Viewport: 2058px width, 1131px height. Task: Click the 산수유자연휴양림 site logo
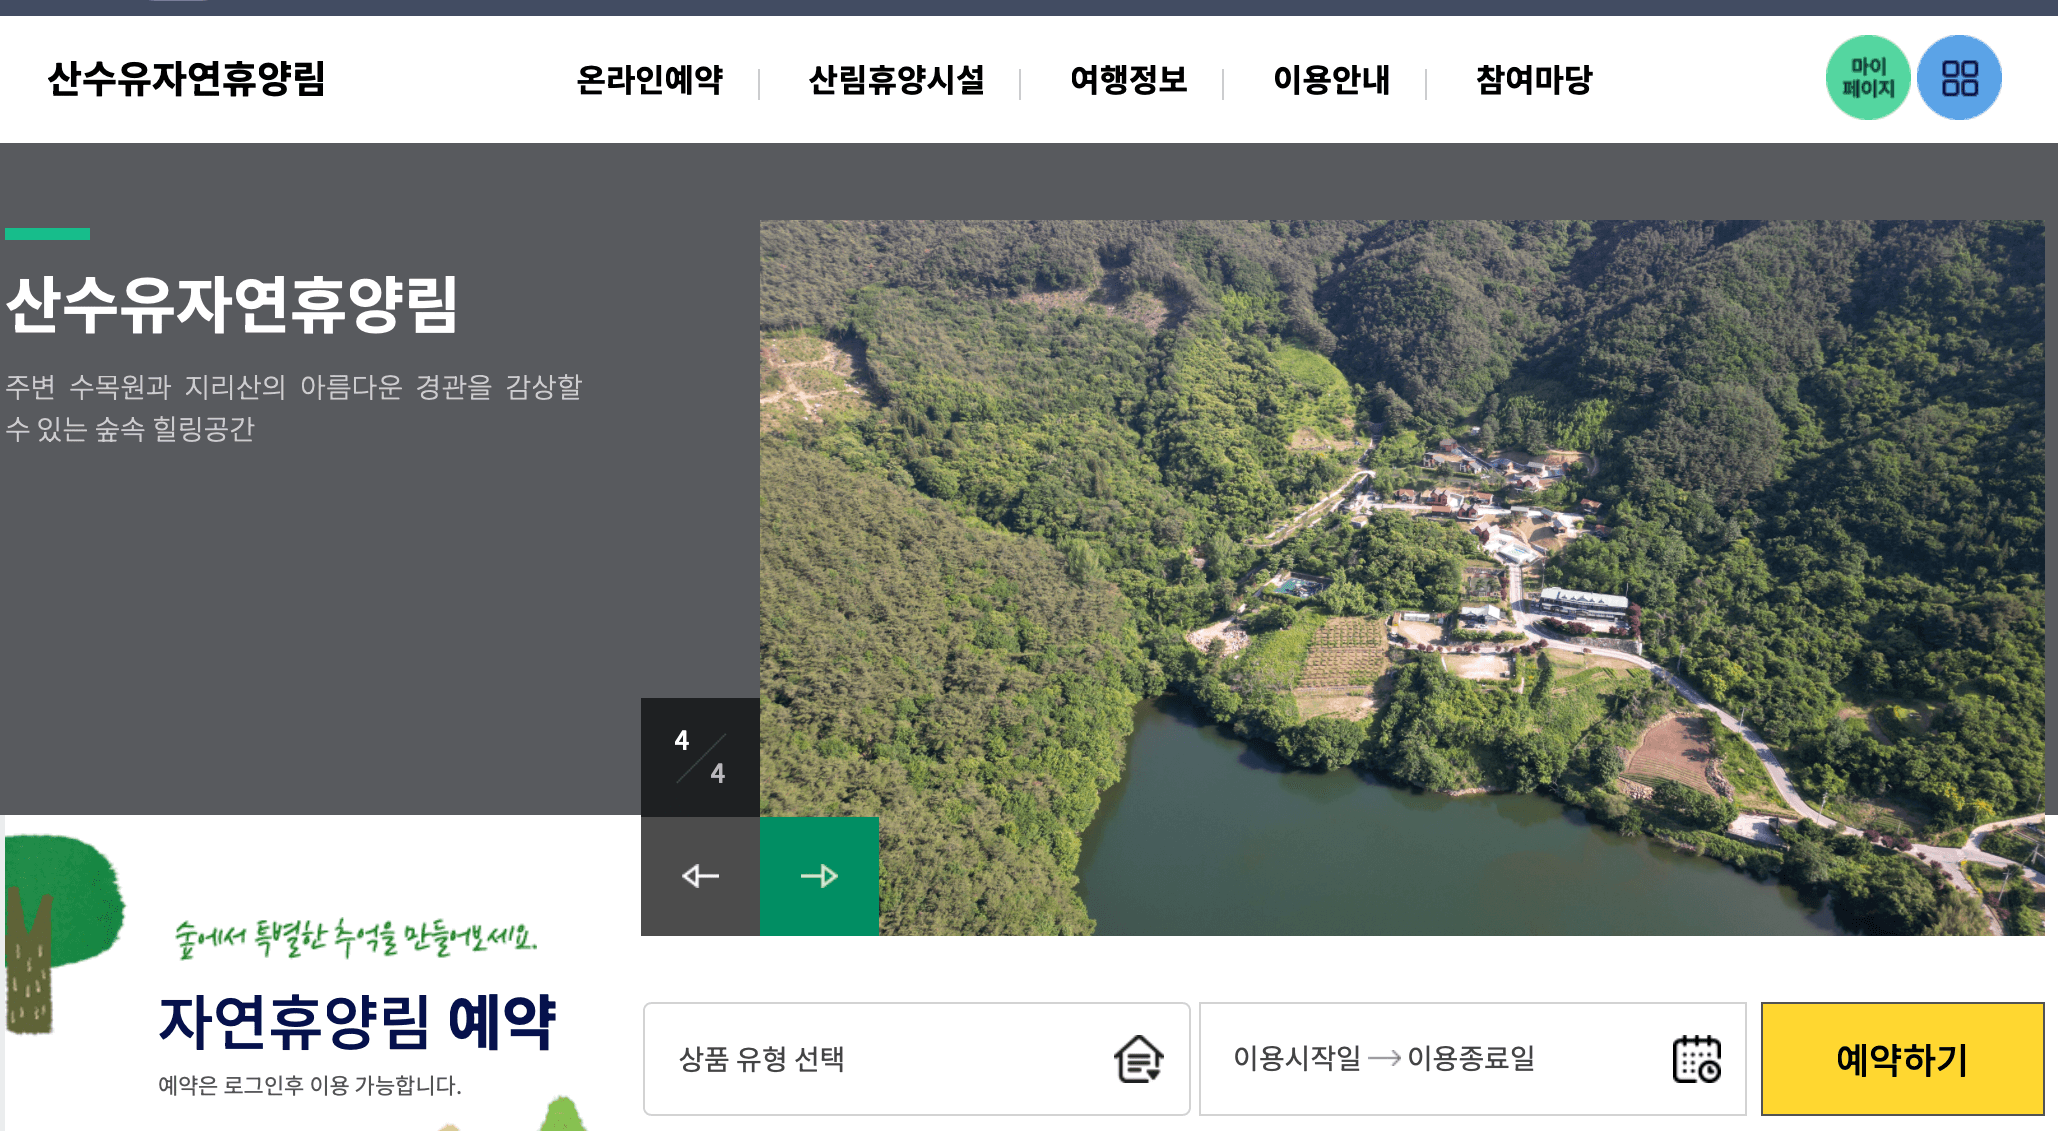(187, 79)
